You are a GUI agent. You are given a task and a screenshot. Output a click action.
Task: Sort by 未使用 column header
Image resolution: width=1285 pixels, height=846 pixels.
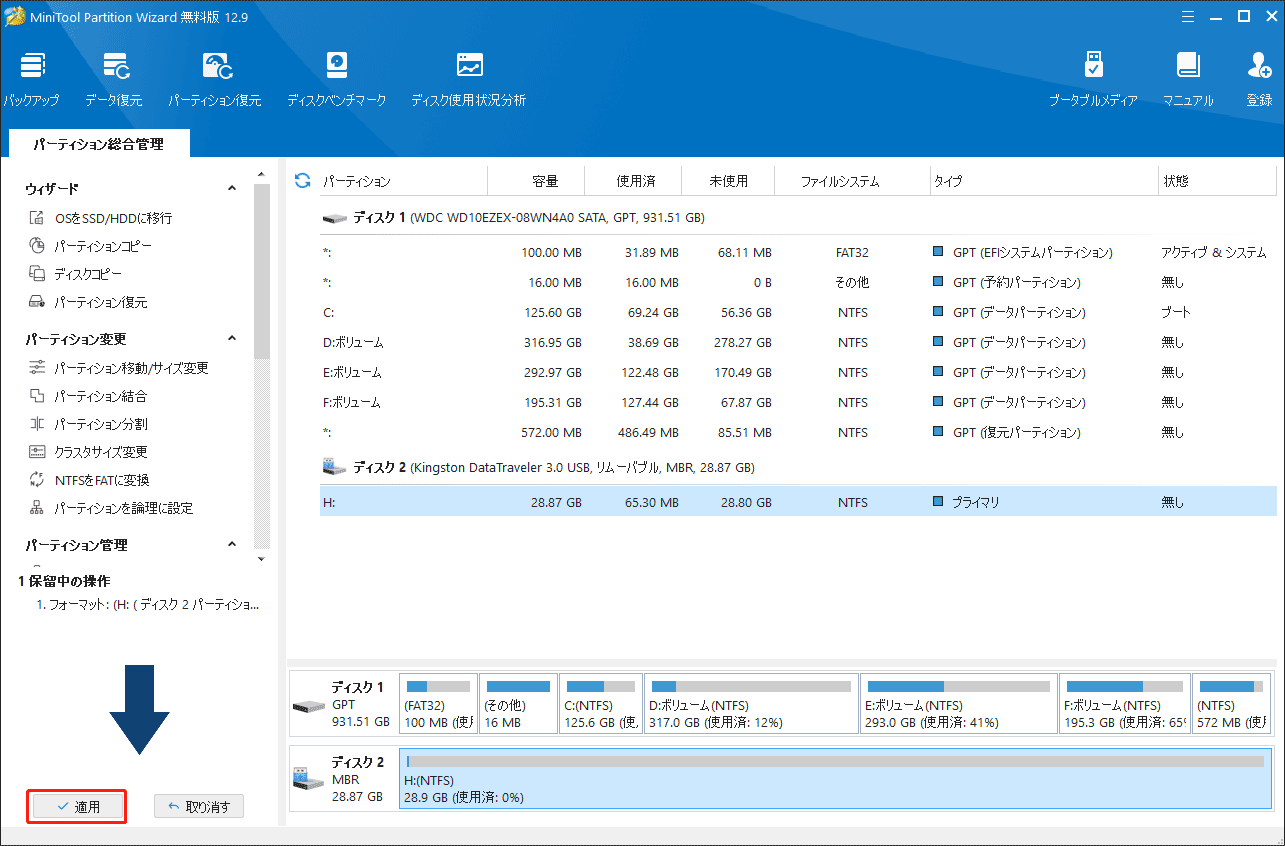(729, 181)
